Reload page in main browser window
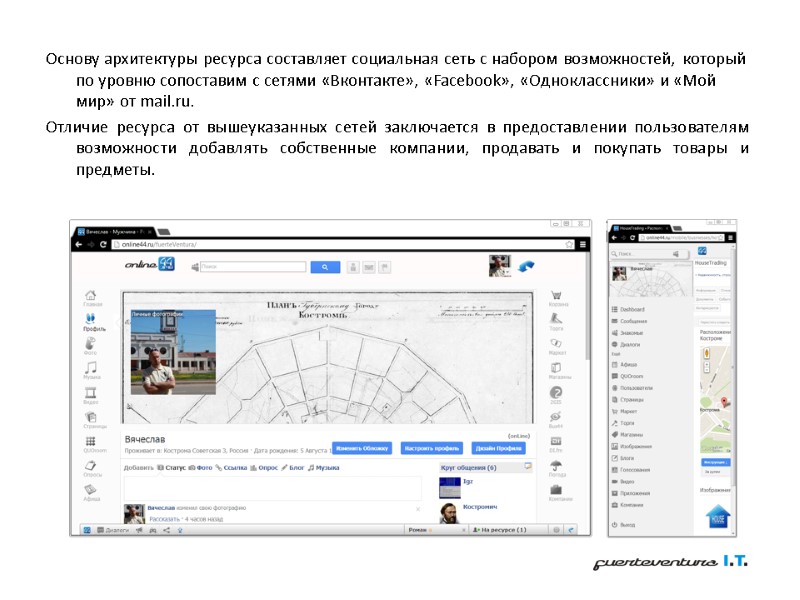 click(x=103, y=244)
